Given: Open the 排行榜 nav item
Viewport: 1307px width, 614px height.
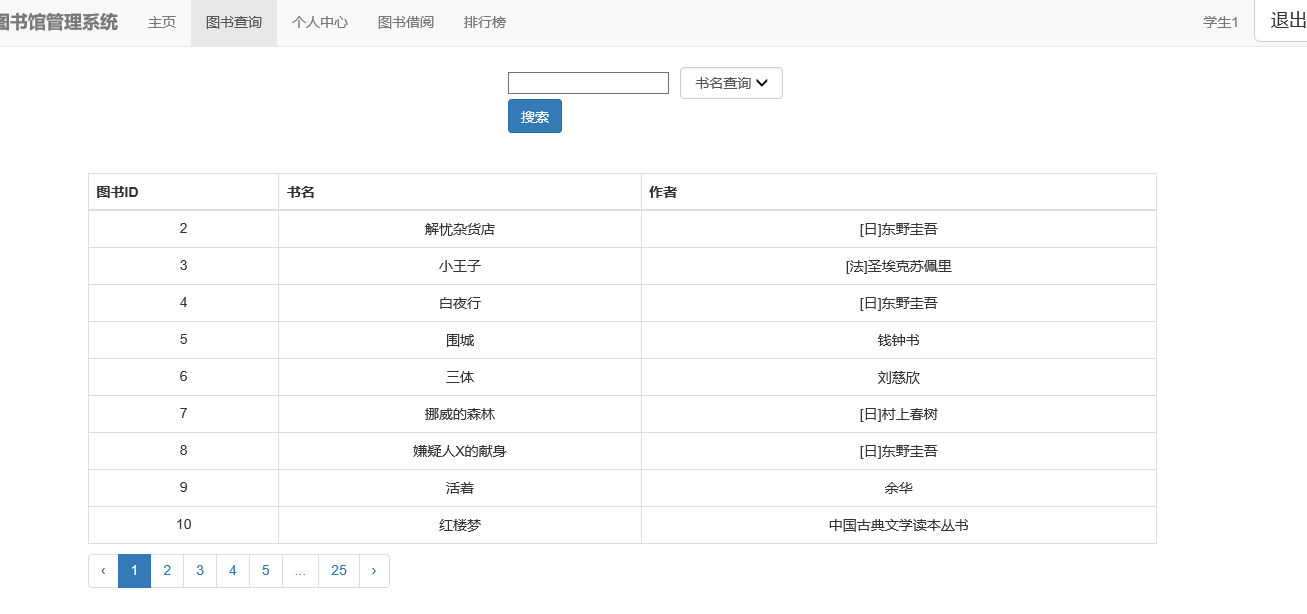Looking at the screenshot, I should [485, 22].
